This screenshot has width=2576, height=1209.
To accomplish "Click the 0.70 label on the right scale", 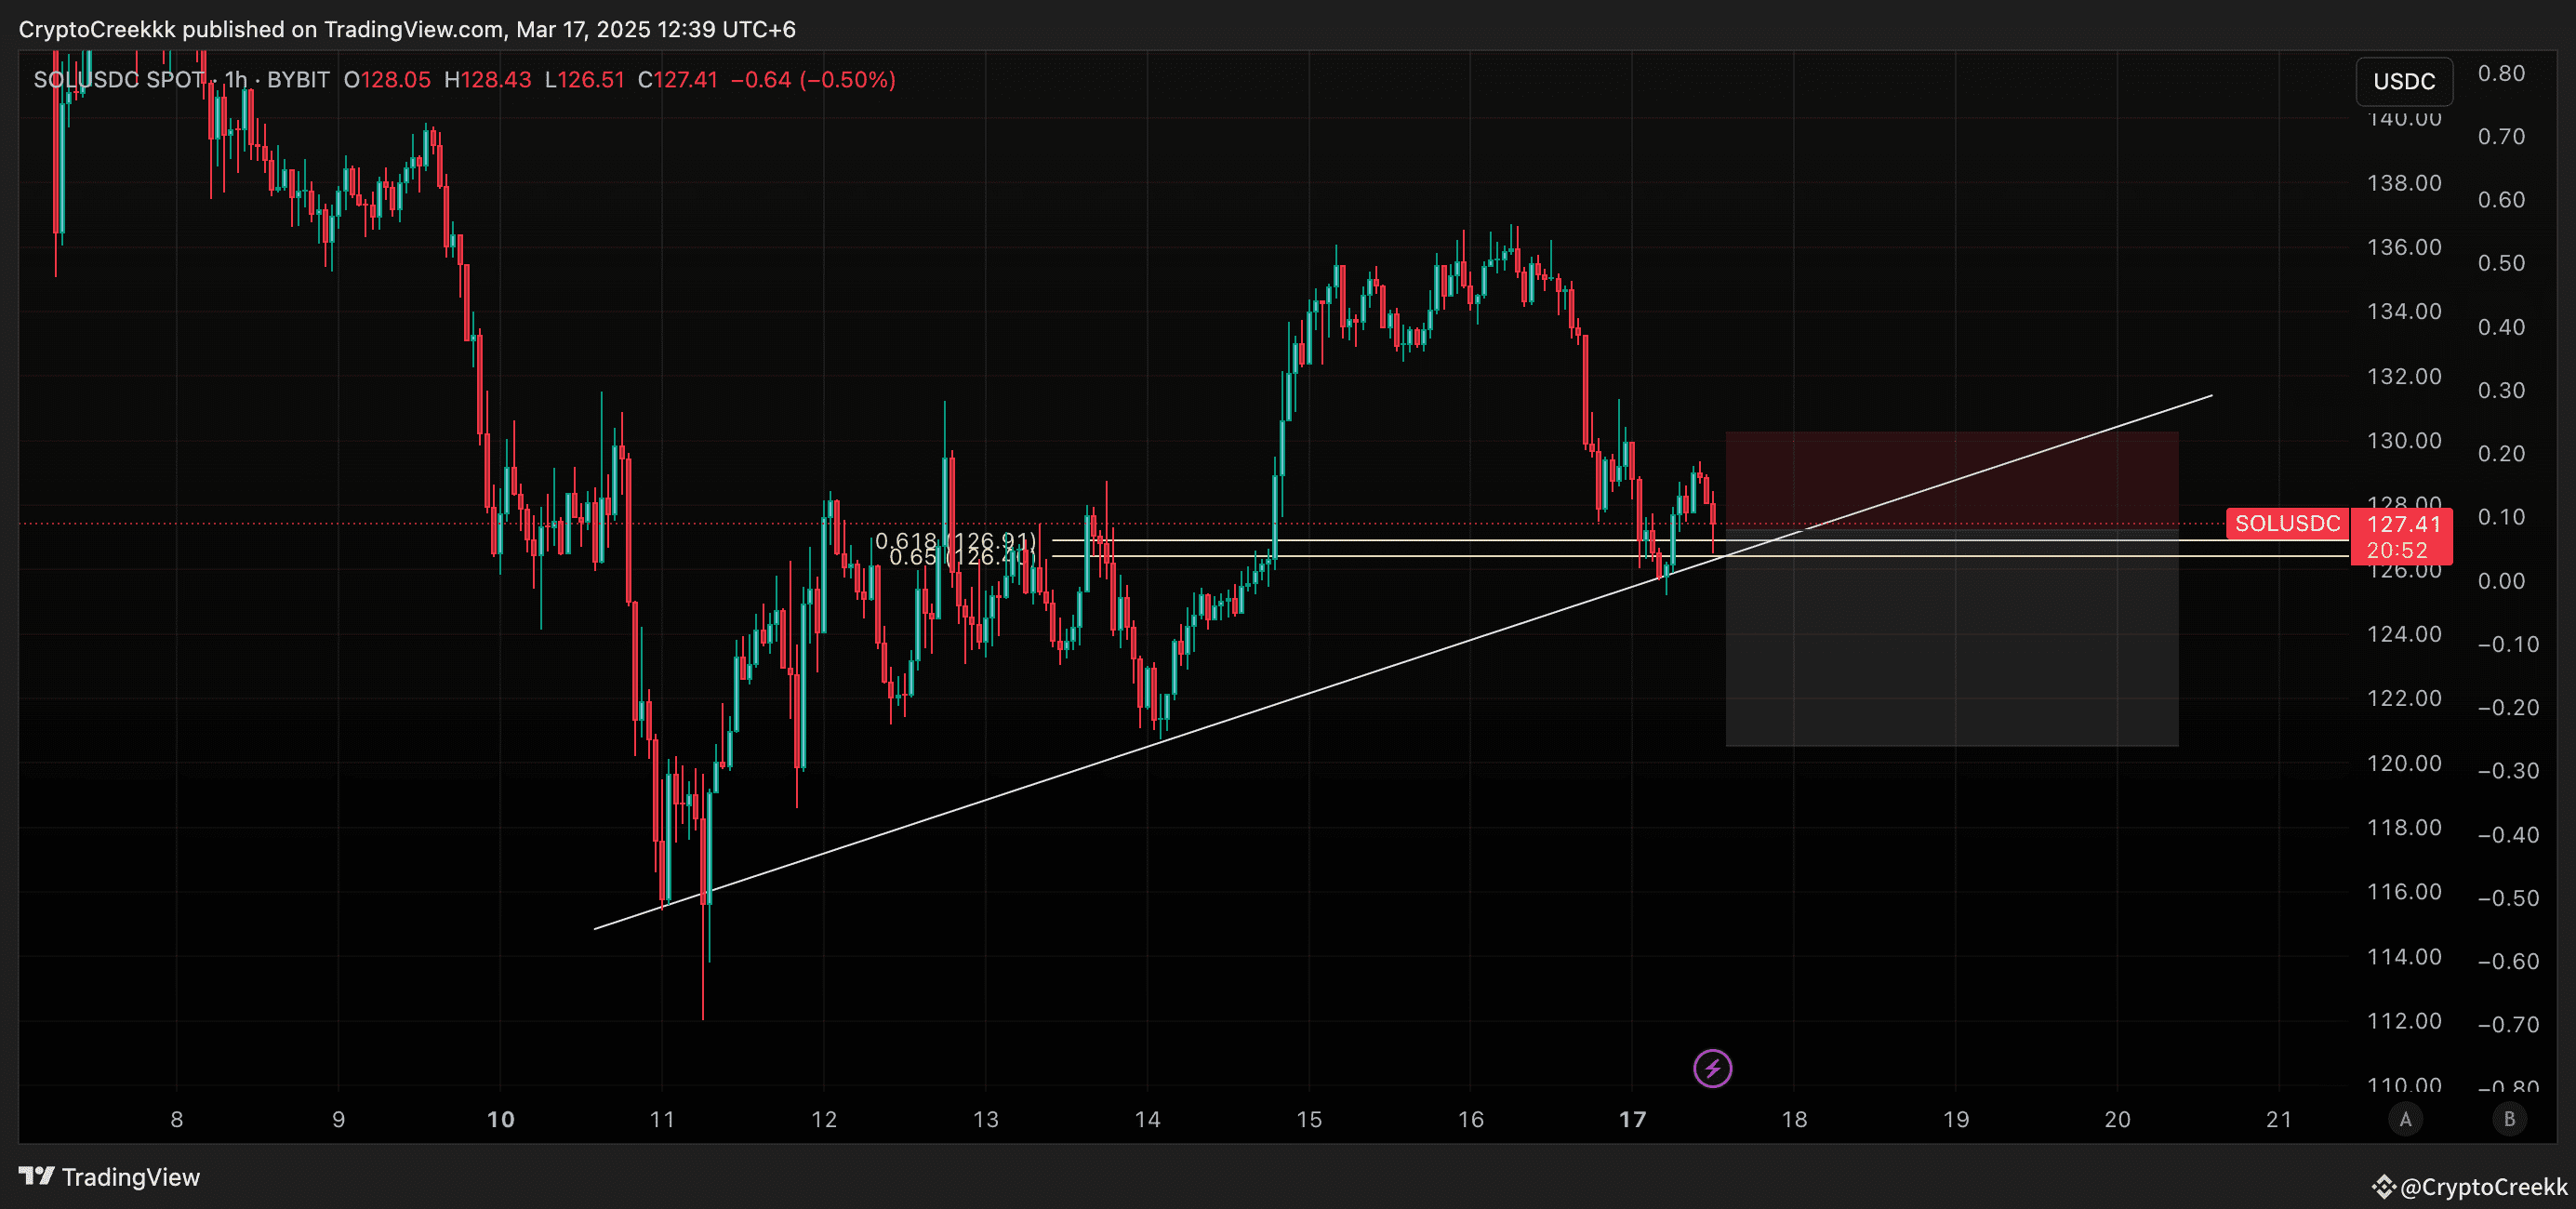I will [x=2501, y=136].
